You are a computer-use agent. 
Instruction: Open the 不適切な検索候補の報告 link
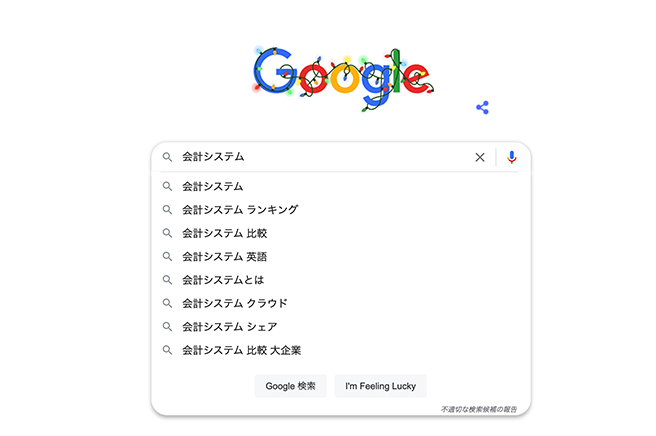[x=482, y=409]
